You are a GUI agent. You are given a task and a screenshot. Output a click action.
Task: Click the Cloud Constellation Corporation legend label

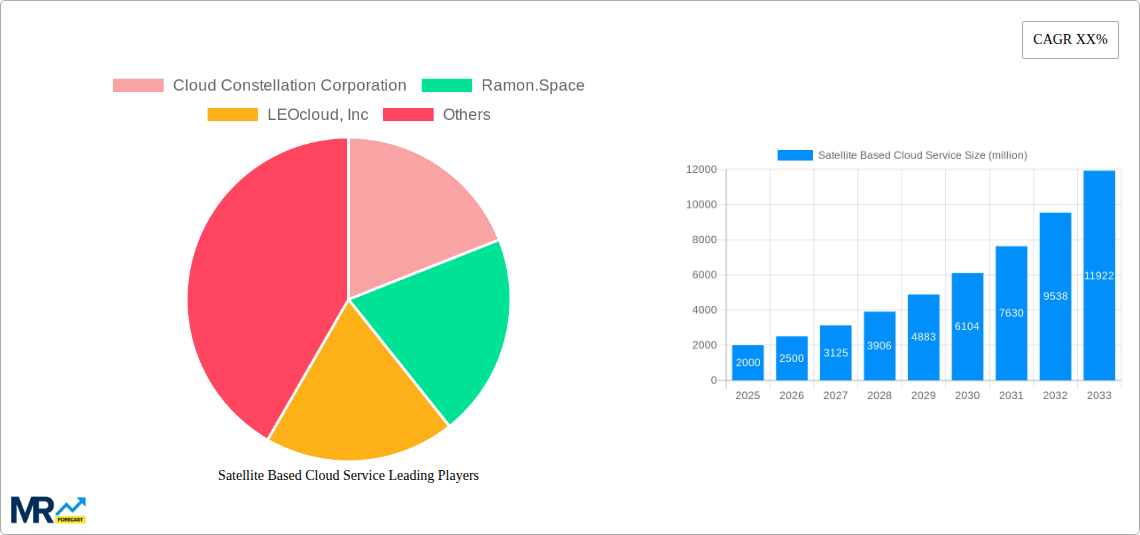click(x=289, y=86)
